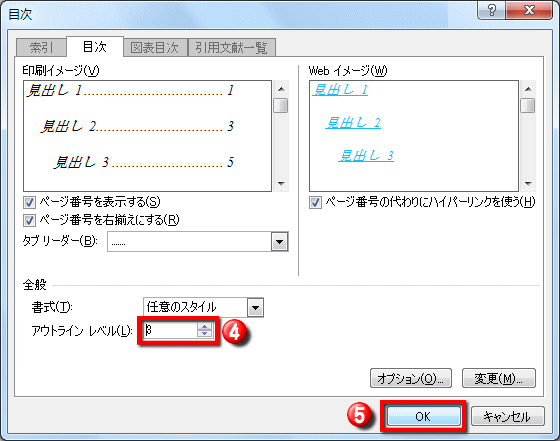Click the help question mark icon

click(491, 10)
